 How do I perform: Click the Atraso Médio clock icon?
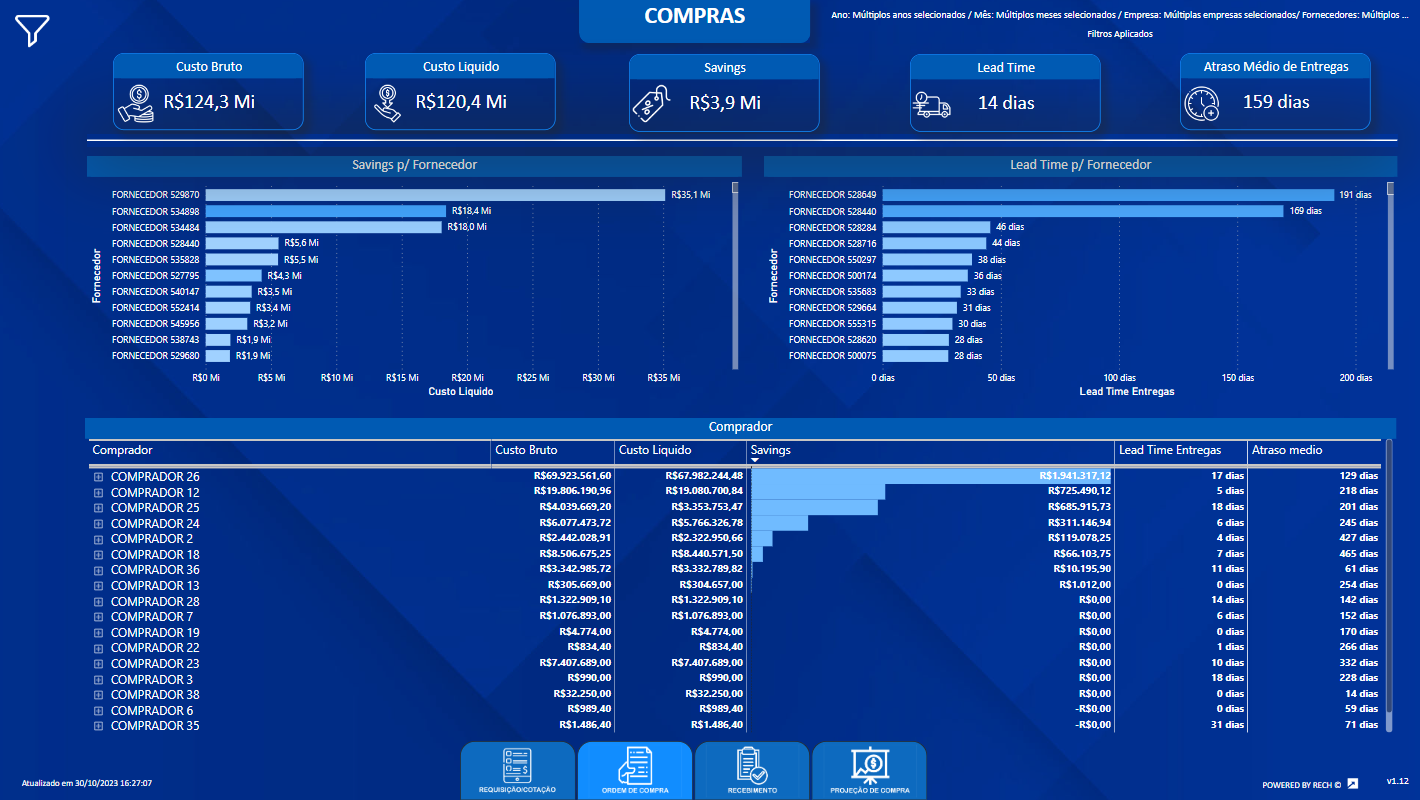click(x=1202, y=103)
